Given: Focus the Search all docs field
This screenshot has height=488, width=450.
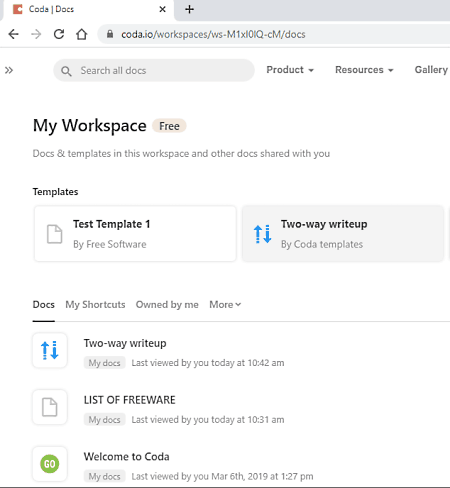Looking at the screenshot, I should (154, 70).
